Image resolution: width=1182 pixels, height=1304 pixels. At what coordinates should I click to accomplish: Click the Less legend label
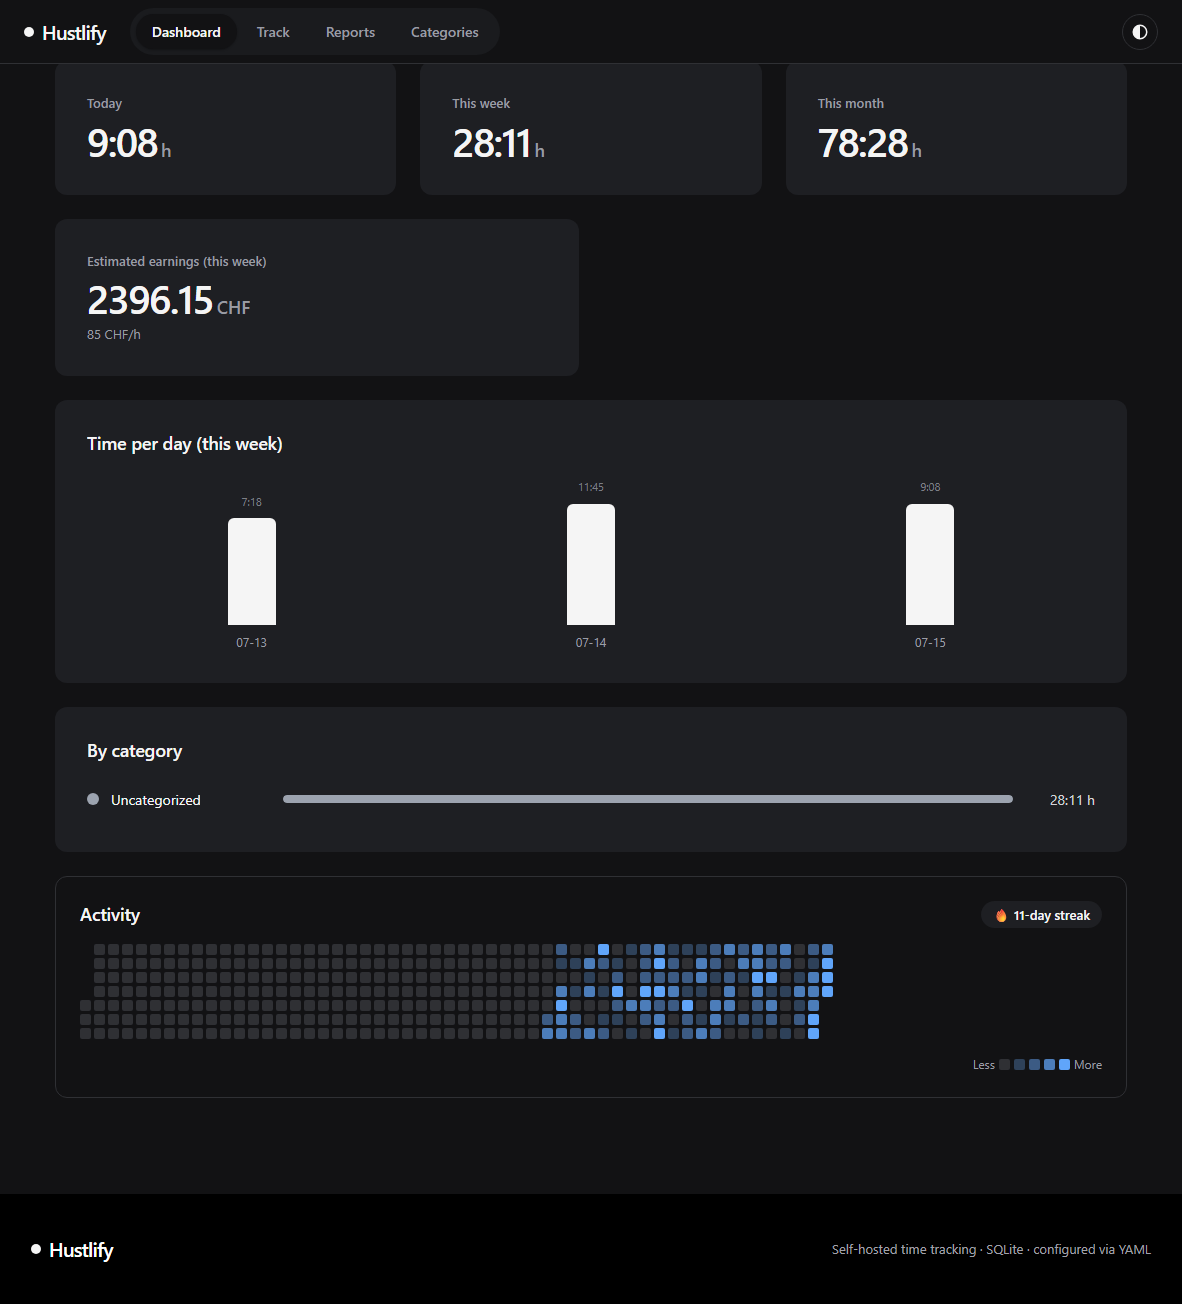point(984,1065)
